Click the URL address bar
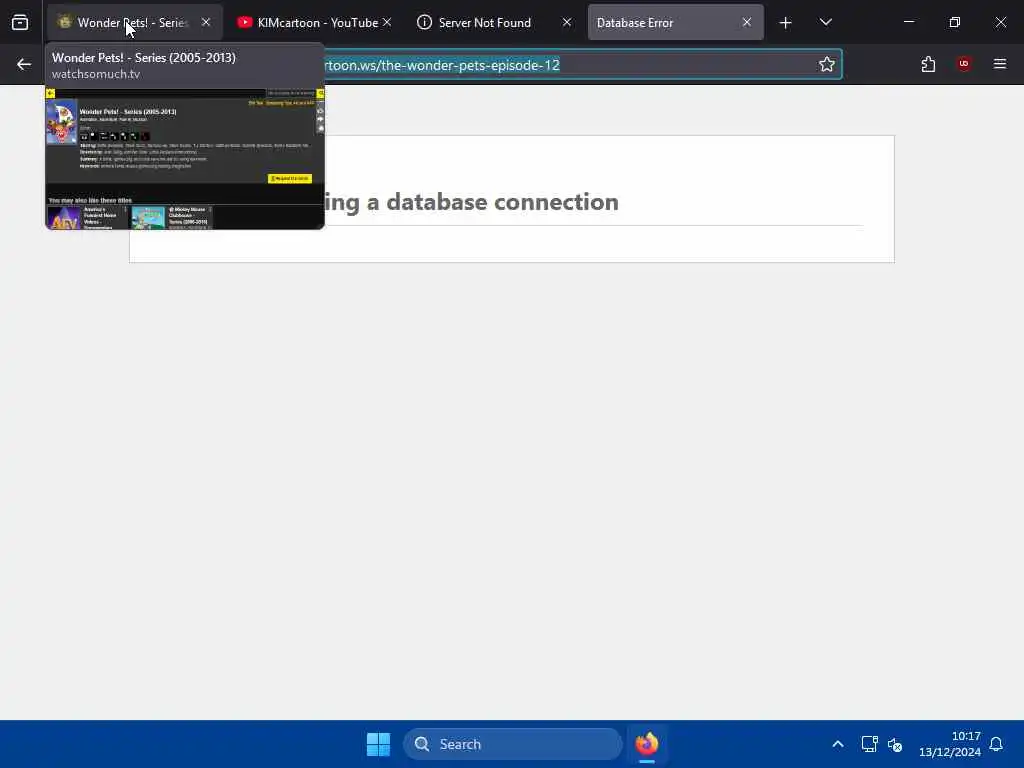 click(x=568, y=65)
